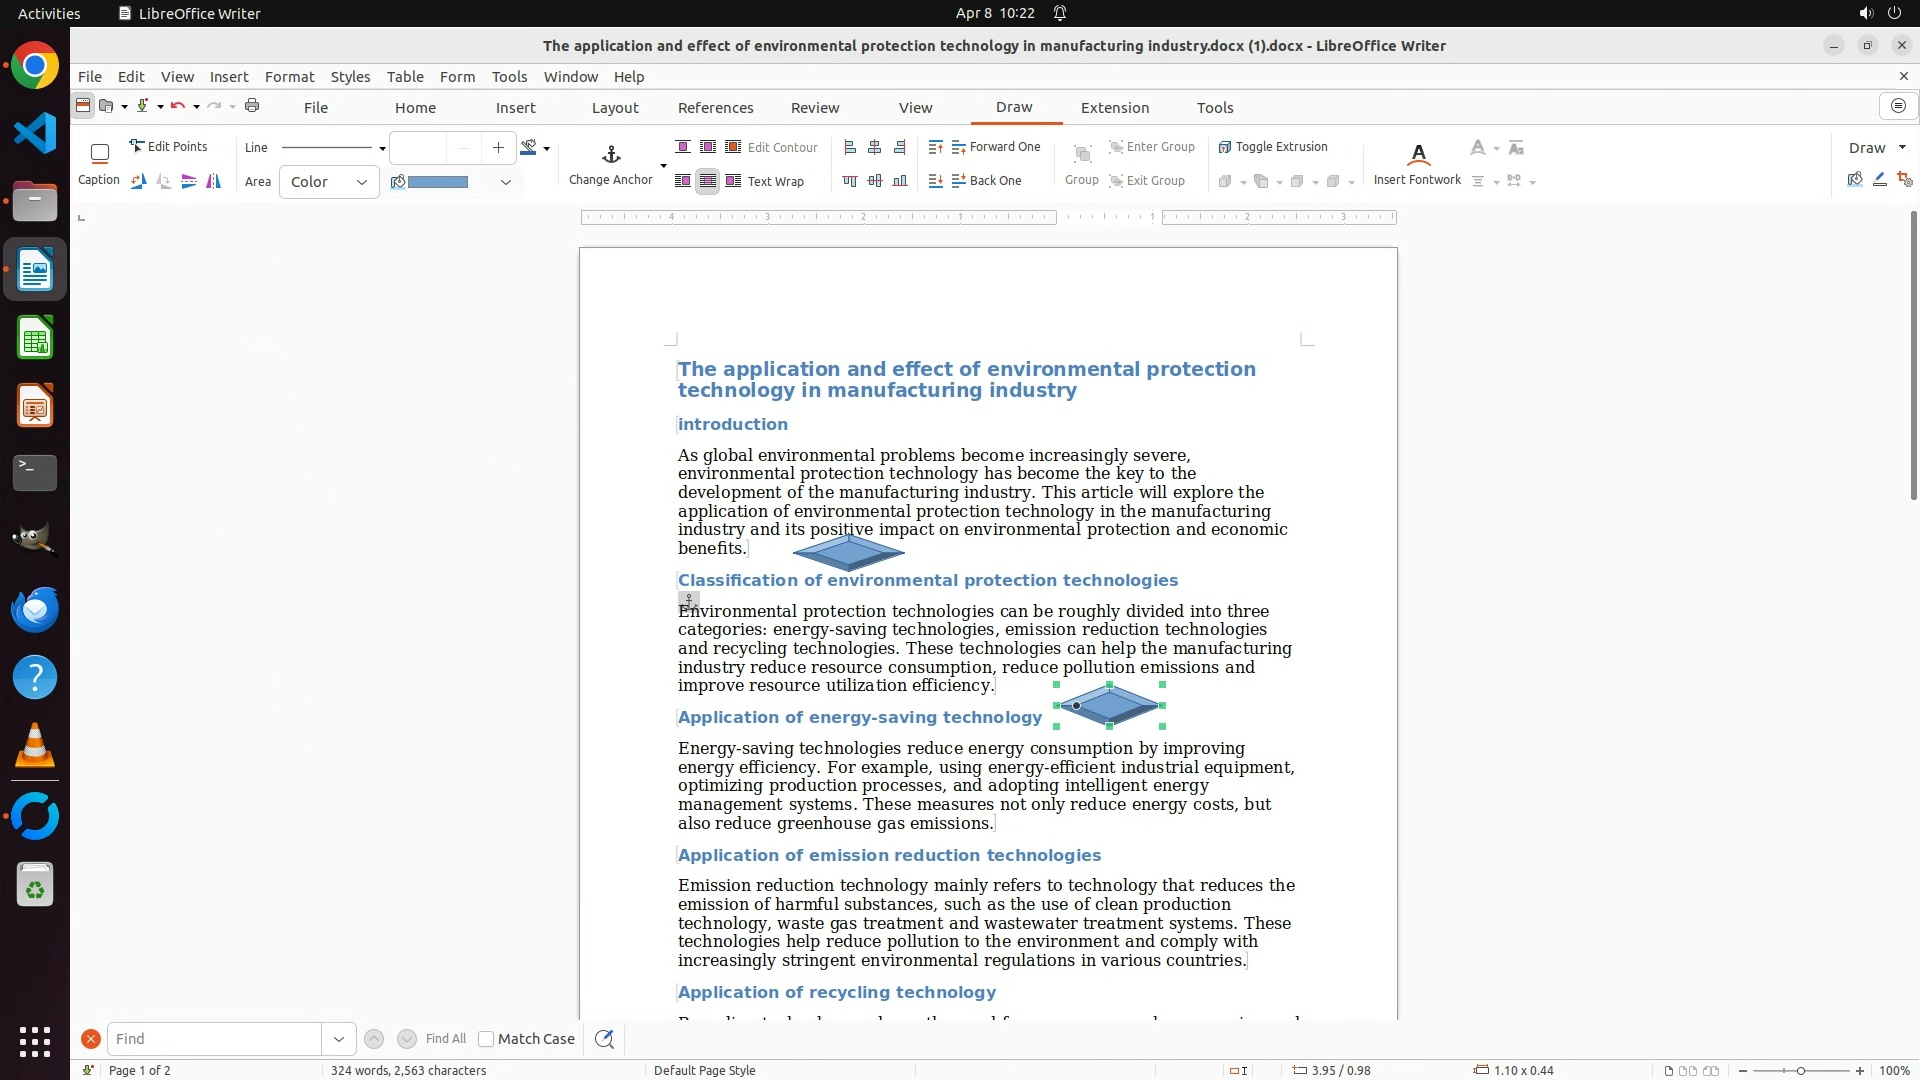Click the Edit Points tool
This screenshot has width=1920, height=1080.
pos(168,147)
